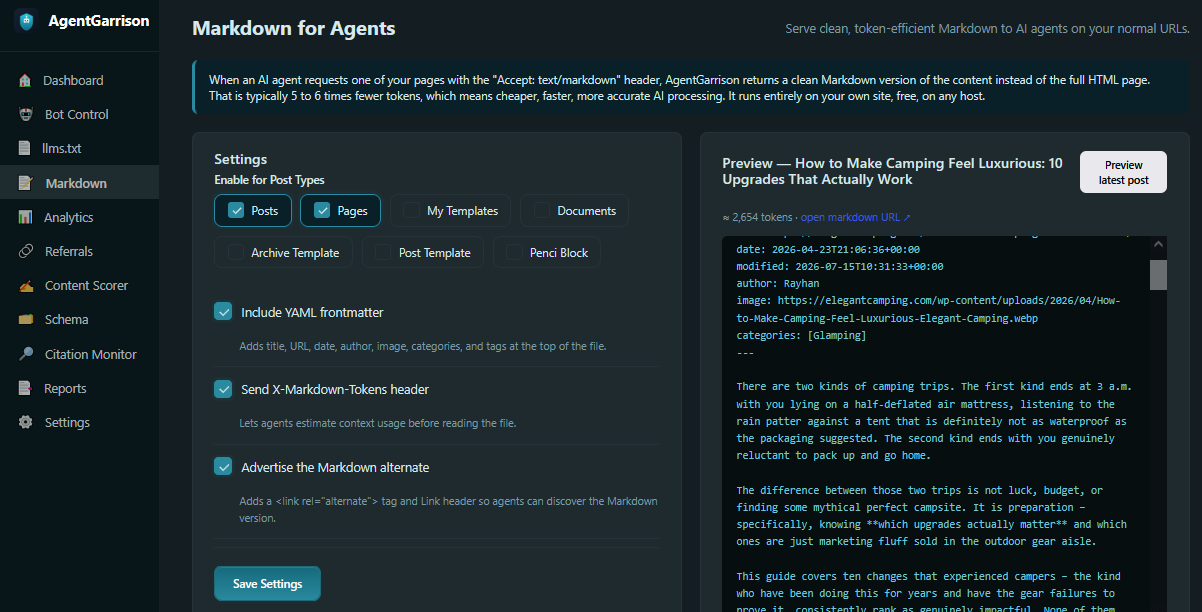Click the Markdown pencil-note icon in sidebar
1202x612 pixels.
point(25,183)
